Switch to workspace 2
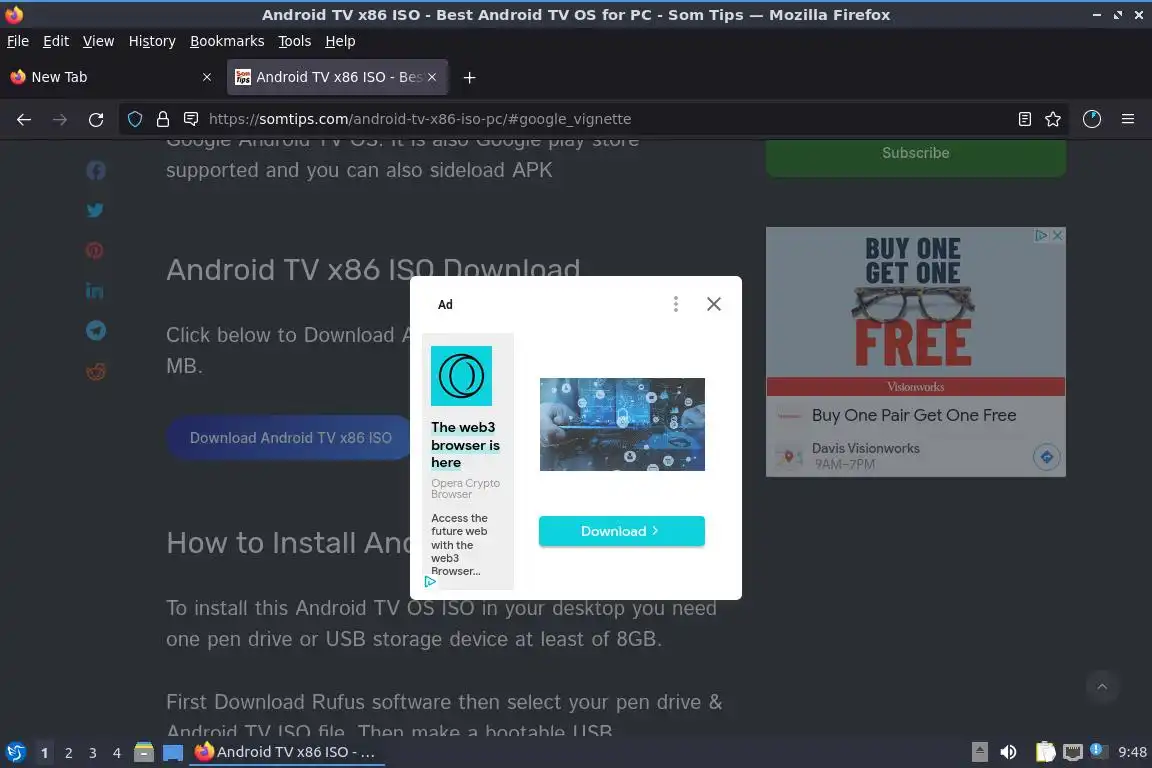1152x768 pixels. [68, 753]
